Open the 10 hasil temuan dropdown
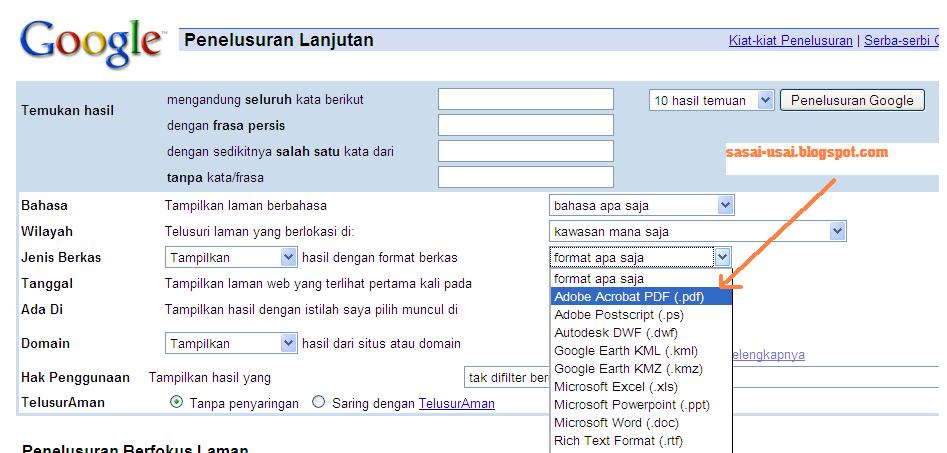Viewport: 947px width, 453px height. (x=711, y=100)
